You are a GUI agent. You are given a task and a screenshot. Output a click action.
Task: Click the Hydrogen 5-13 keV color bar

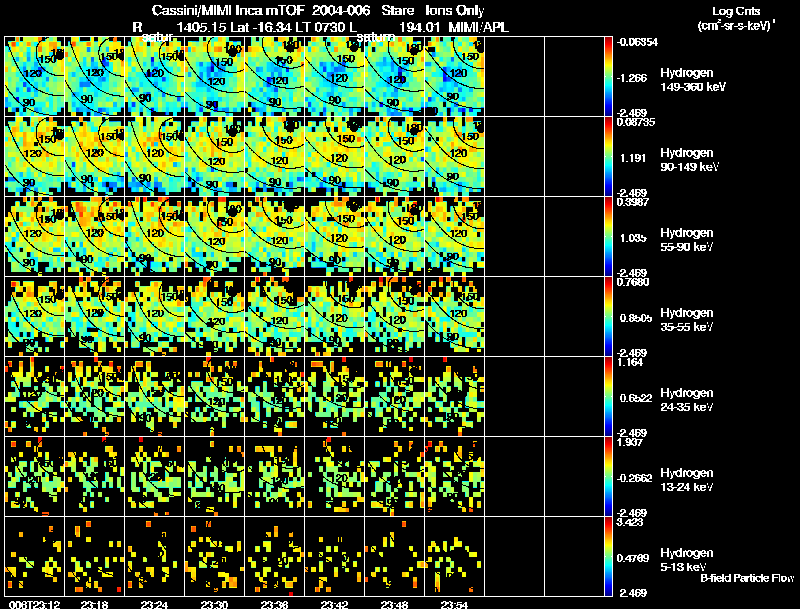pyautogui.click(x=608, y=556)
